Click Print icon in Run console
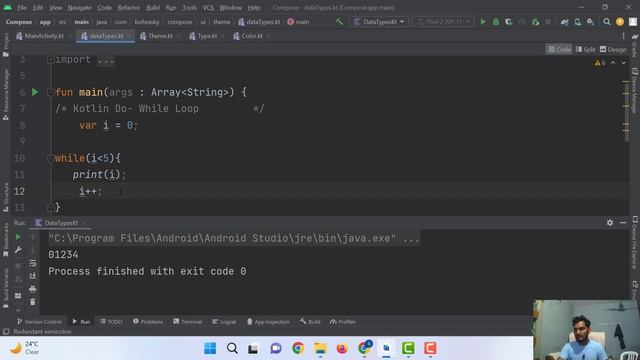The width and height of the screenshot is (640, 360). click(x=33, y=289)
